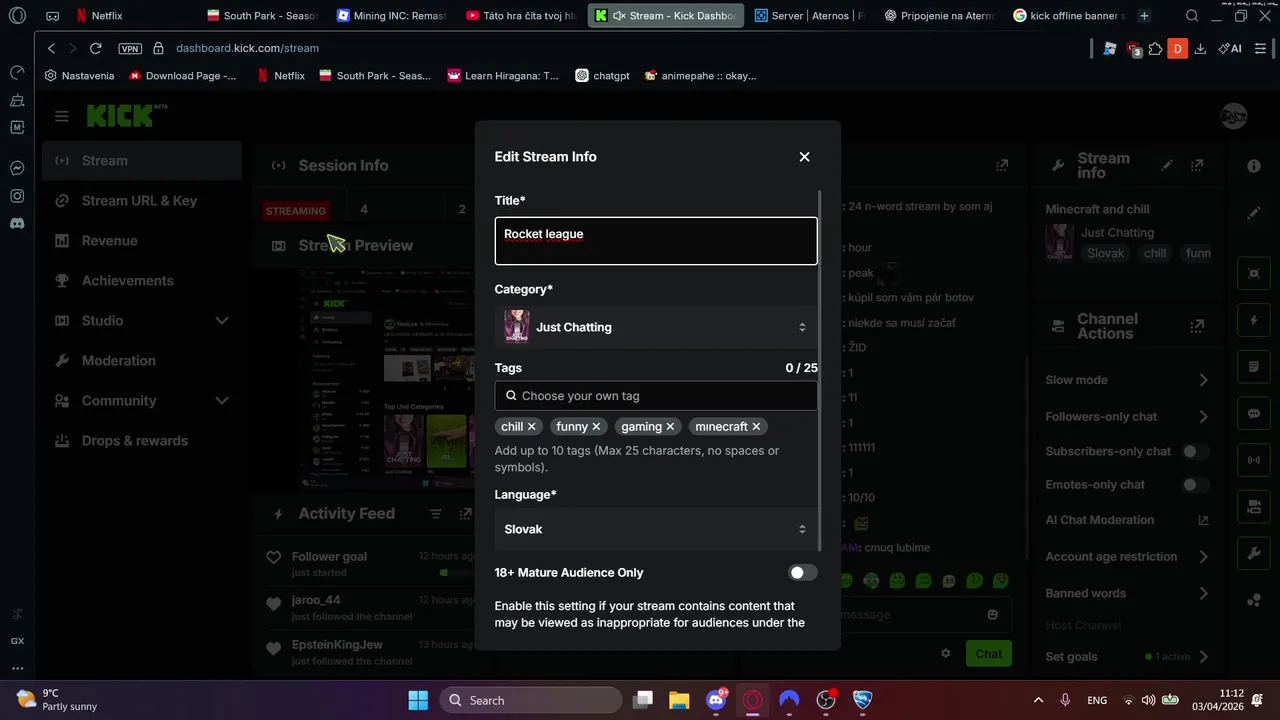Open the Achievements page
The image size is (1280, 720).
(142, 281)
